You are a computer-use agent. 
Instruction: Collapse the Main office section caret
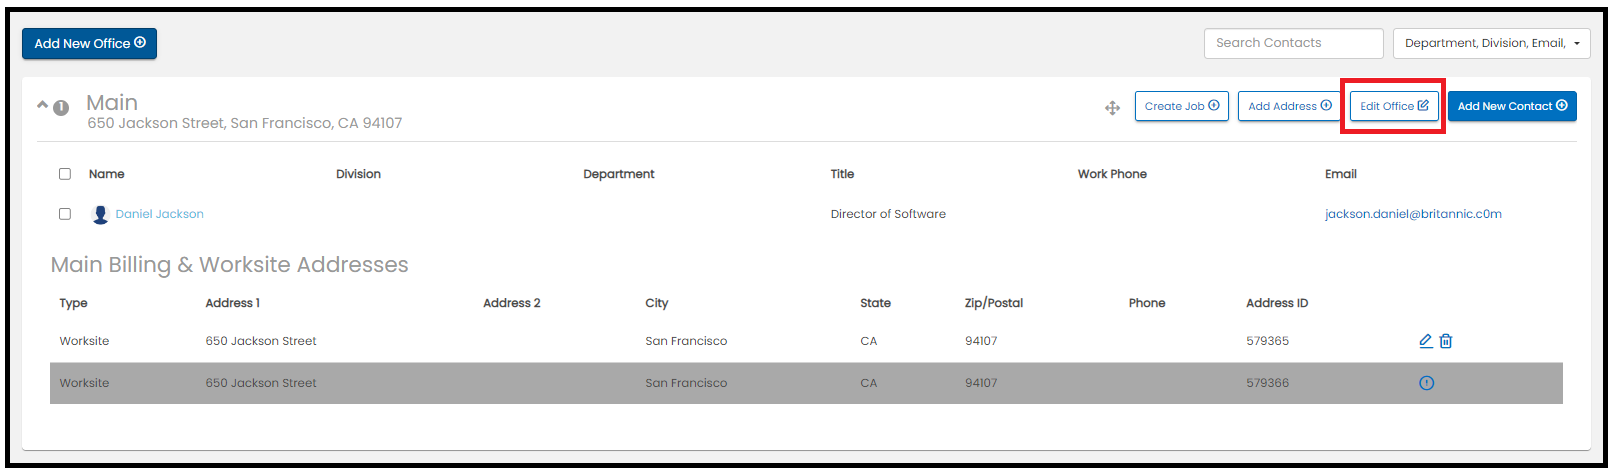coord(42,104)
